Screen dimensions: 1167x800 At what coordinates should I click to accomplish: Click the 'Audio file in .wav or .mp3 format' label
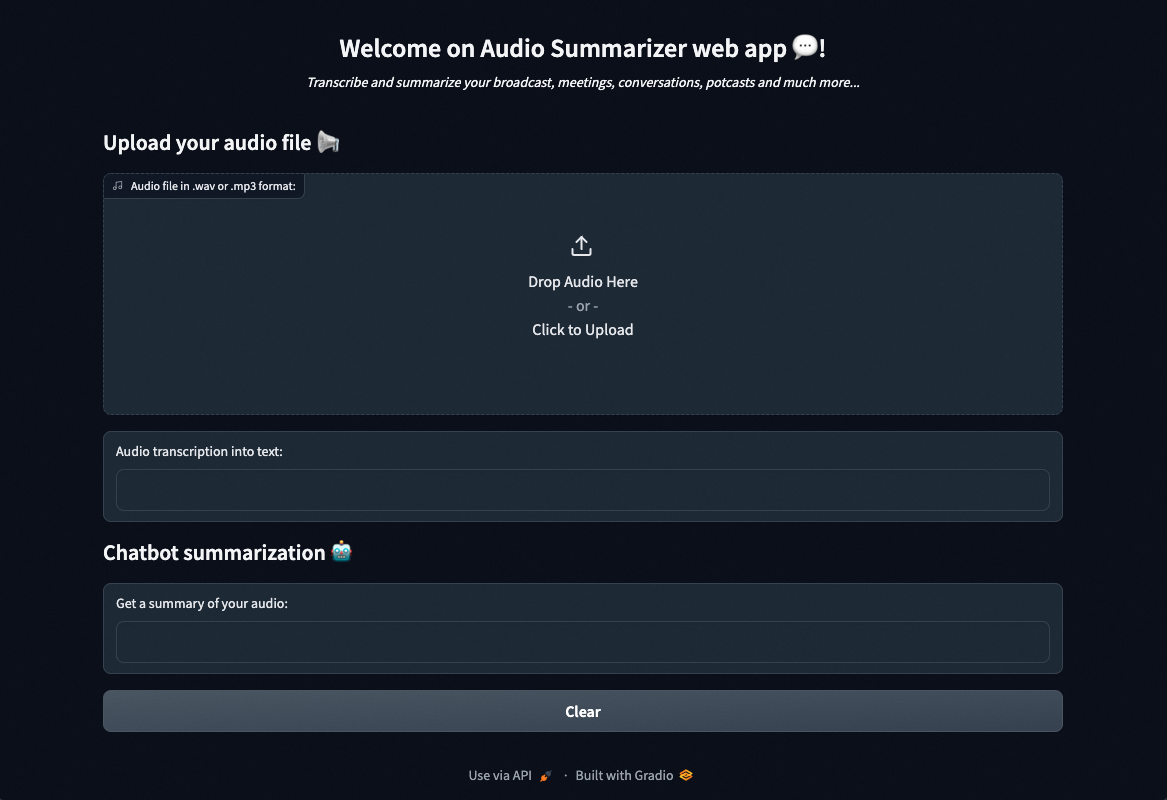[x=213, y=186]
